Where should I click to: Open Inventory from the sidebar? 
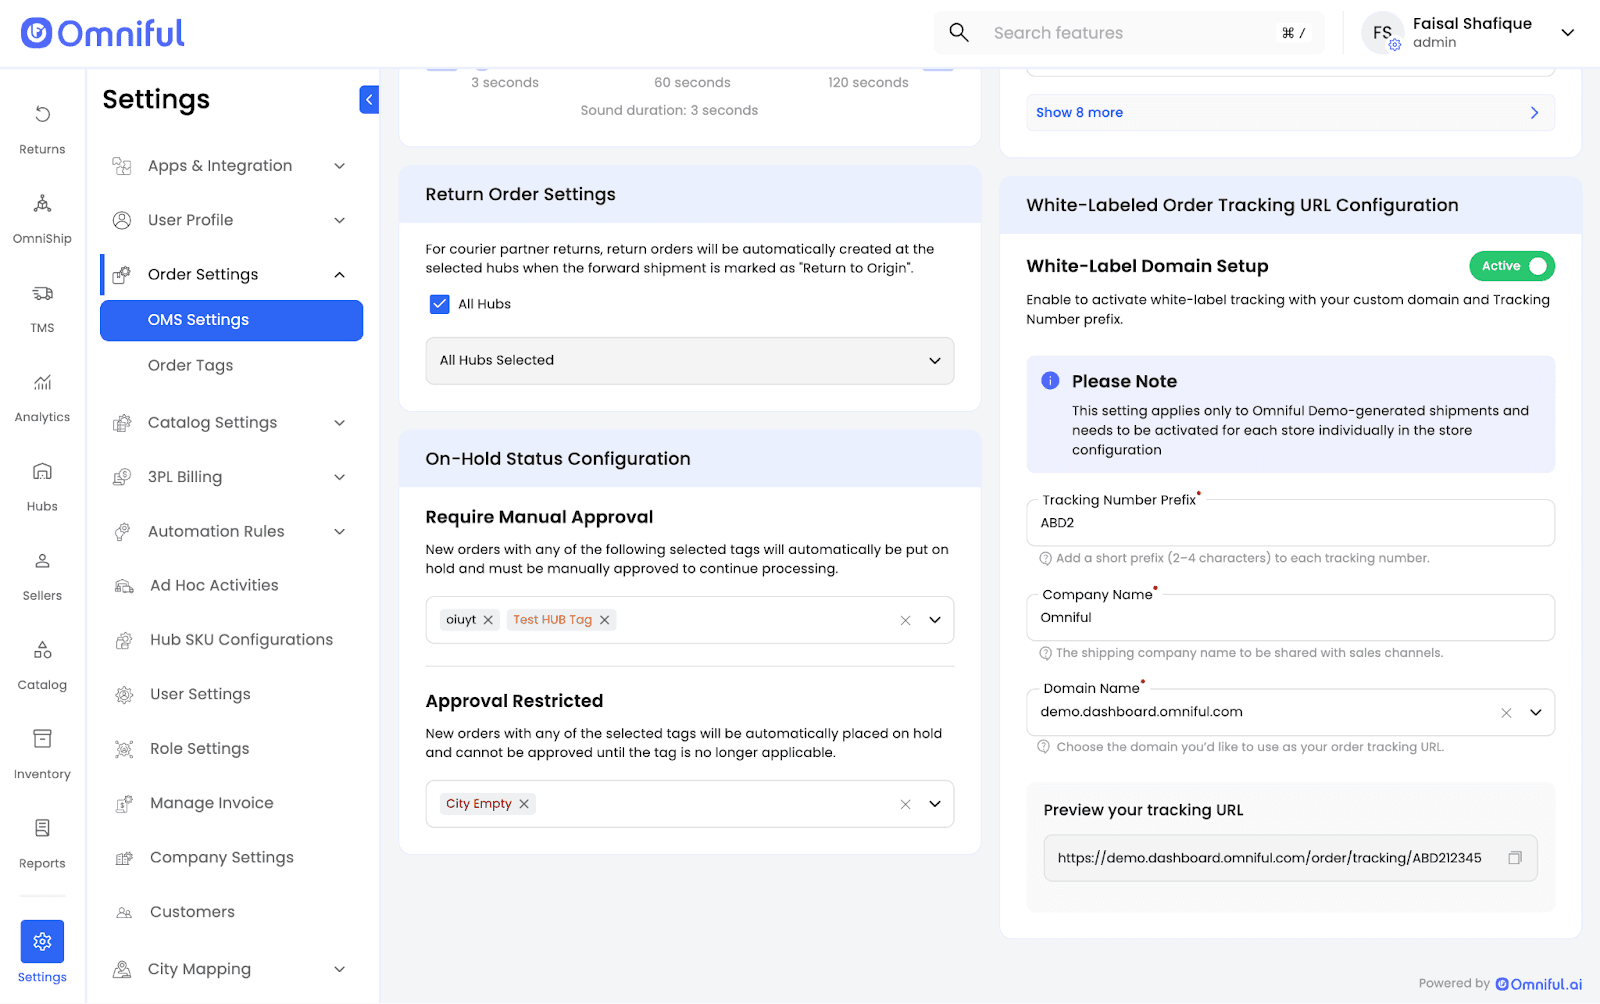[x=42, y=753]
